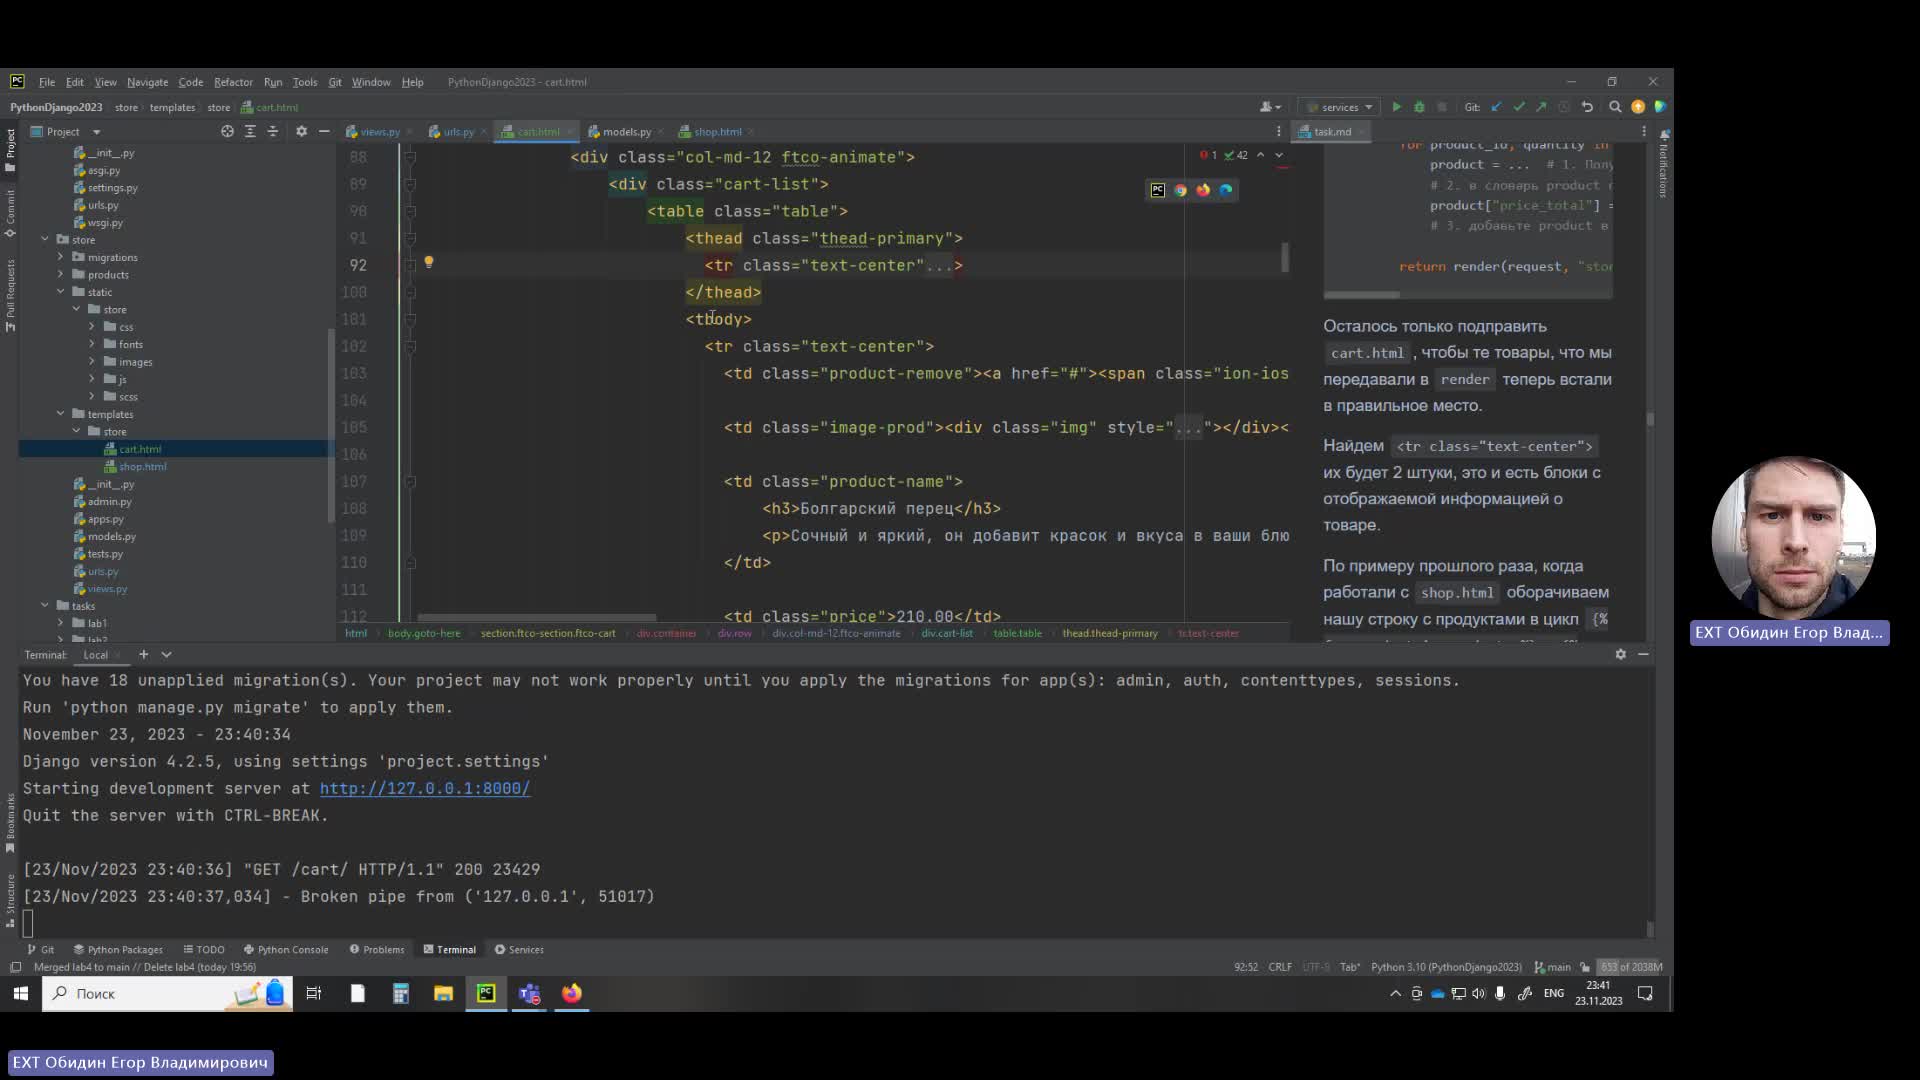Click table.table breadcrumb under editor
Viewport: 1920px width, 1080px height.
click(1017, 633)
